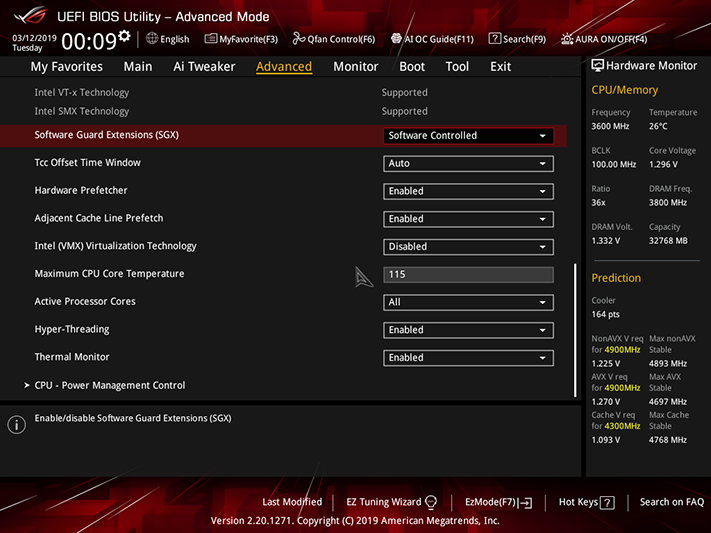Toggle AURA ON/OFF(F4)
Viewport: 711px width, 533px height.
click(604, 39)
